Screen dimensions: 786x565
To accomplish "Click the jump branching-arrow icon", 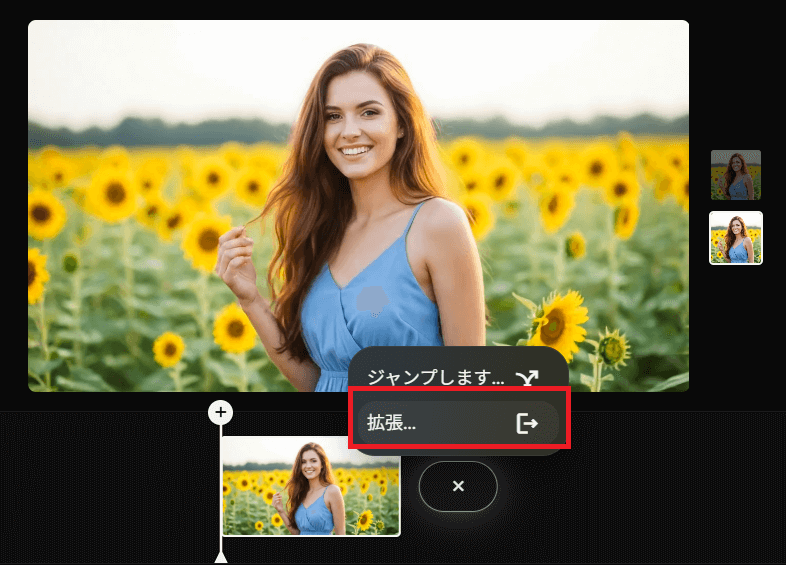I will pyautogui.click(x=527, y=378).
